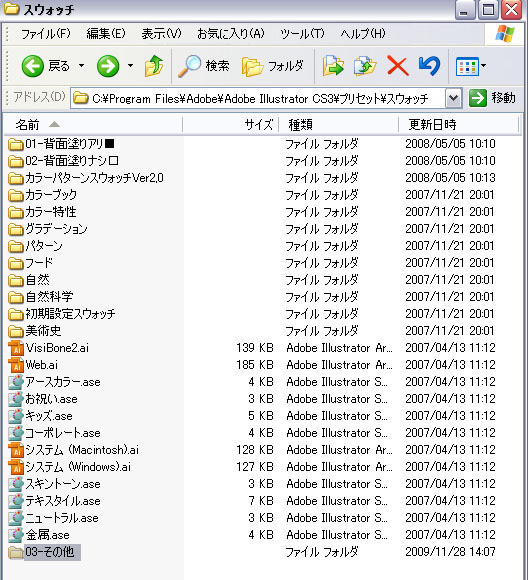Viewport: 528px width, 580px height.
Task: Select the システム (Macintosh).ai file icon
Action: 16,450
